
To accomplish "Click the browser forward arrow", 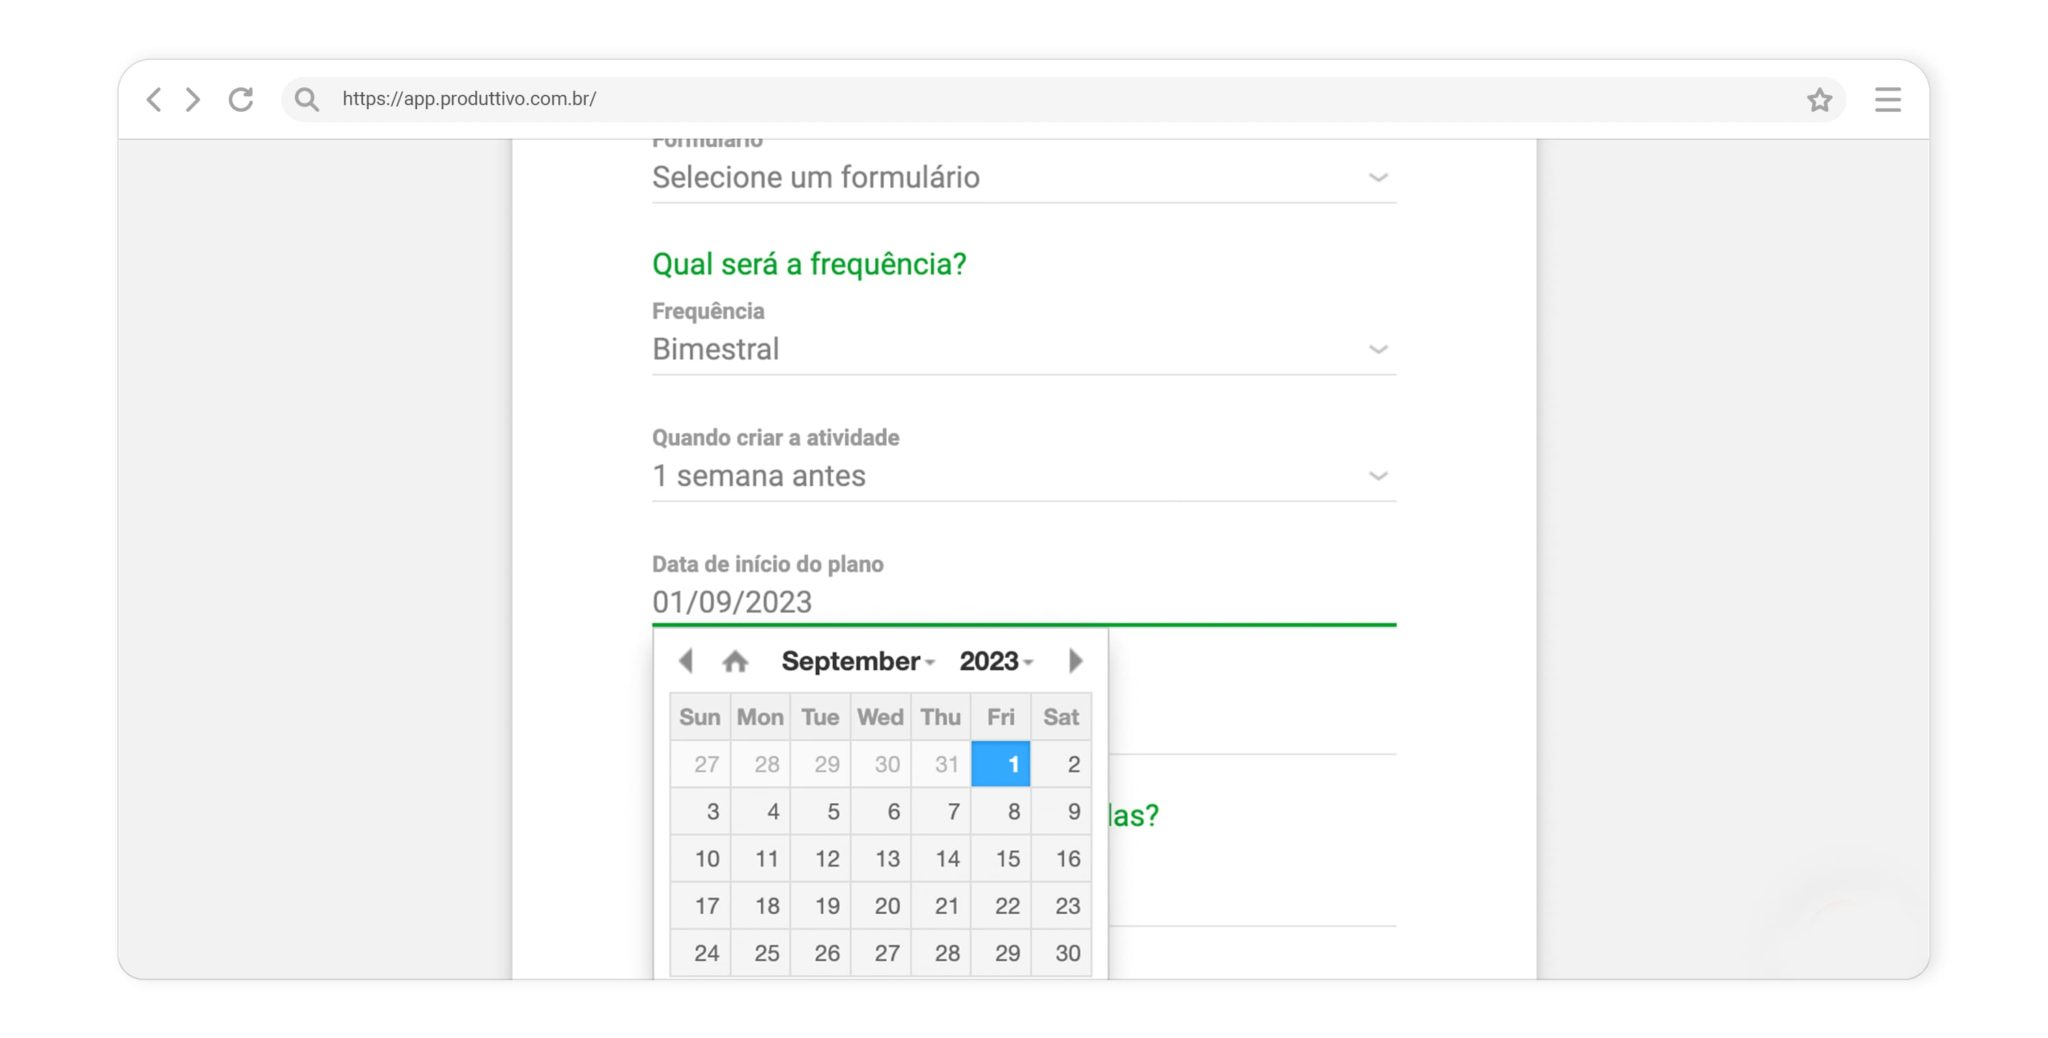I will (193, 99).
